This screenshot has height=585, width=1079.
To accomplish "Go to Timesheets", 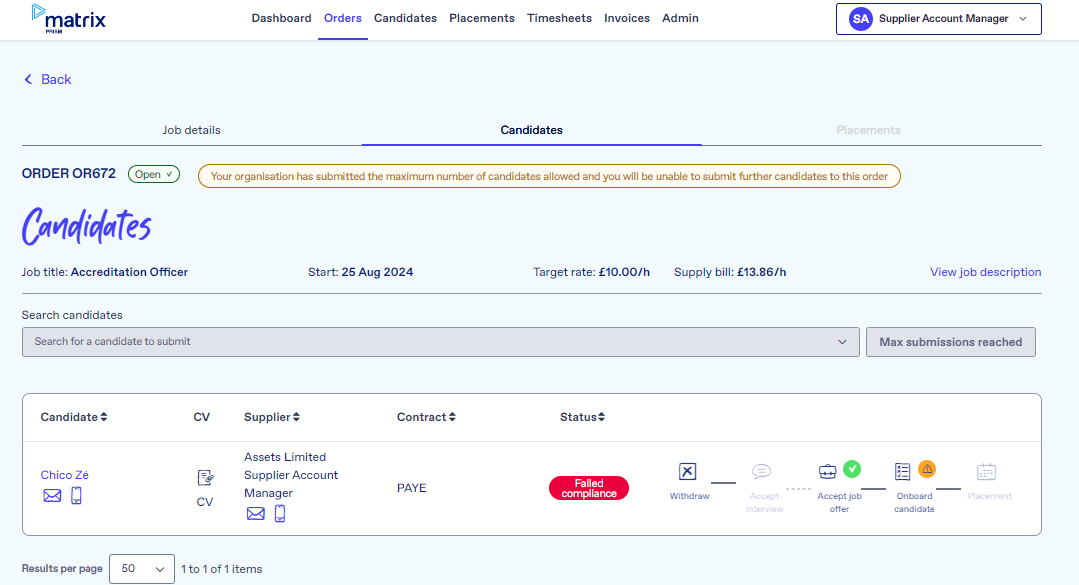I will pyautogui.click(x=559, y=19).
